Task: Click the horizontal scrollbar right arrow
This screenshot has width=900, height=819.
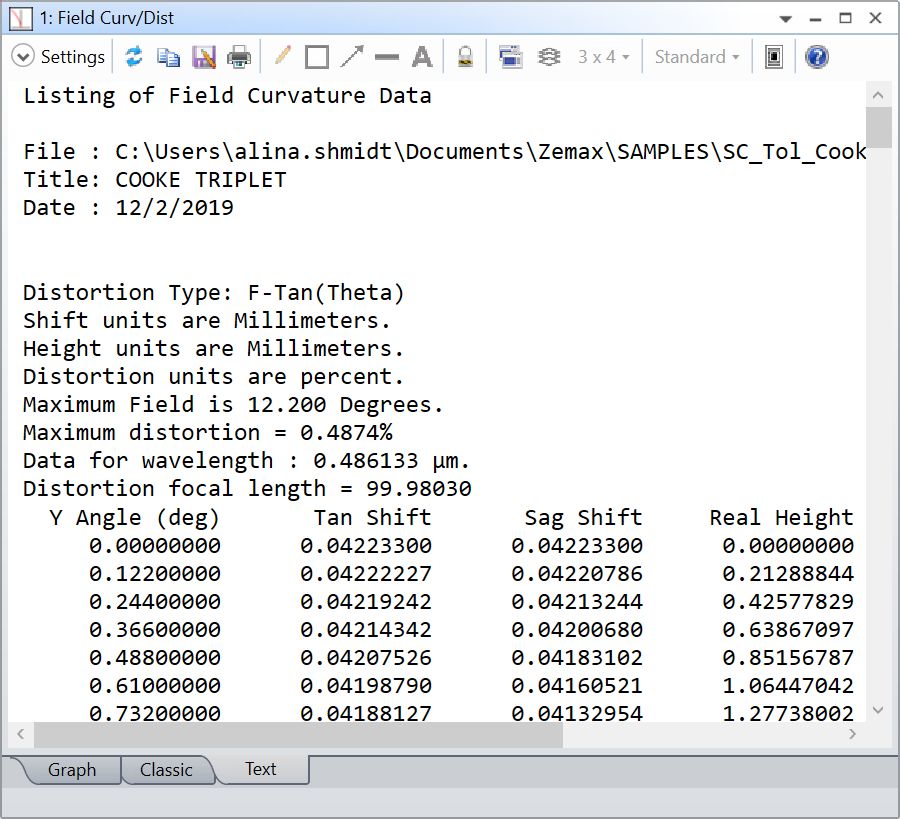Action: (852, 734)
